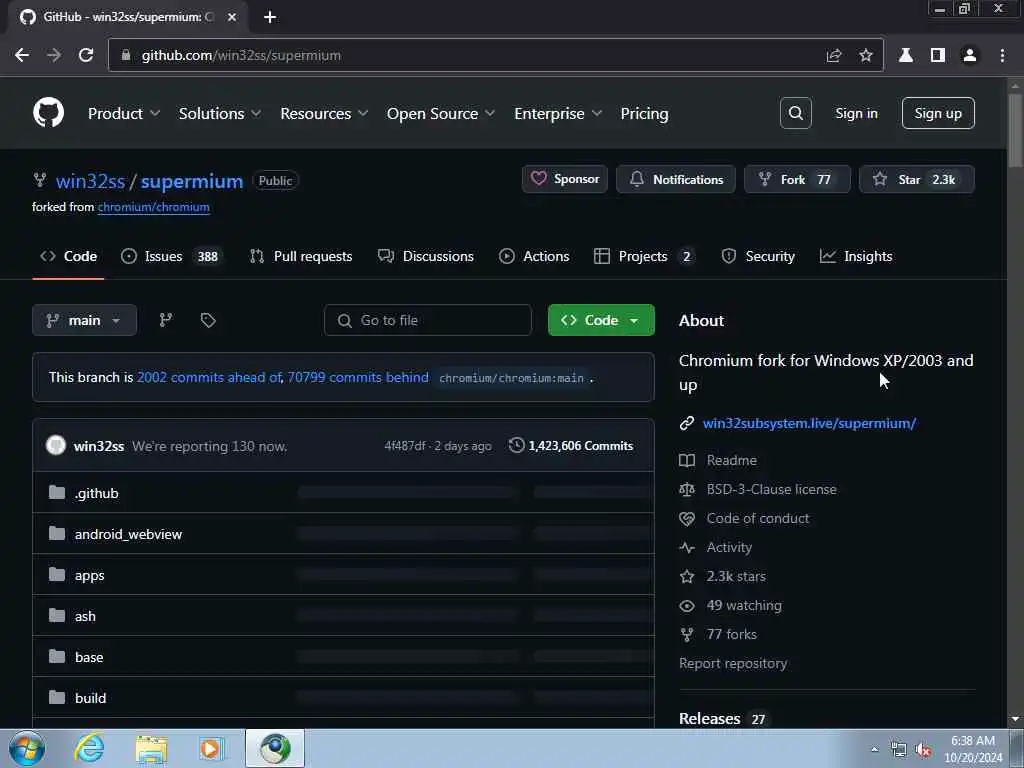This screenshot has width=1024, height=768.
Task: Click the Sign in link
Action: (856, 113)
